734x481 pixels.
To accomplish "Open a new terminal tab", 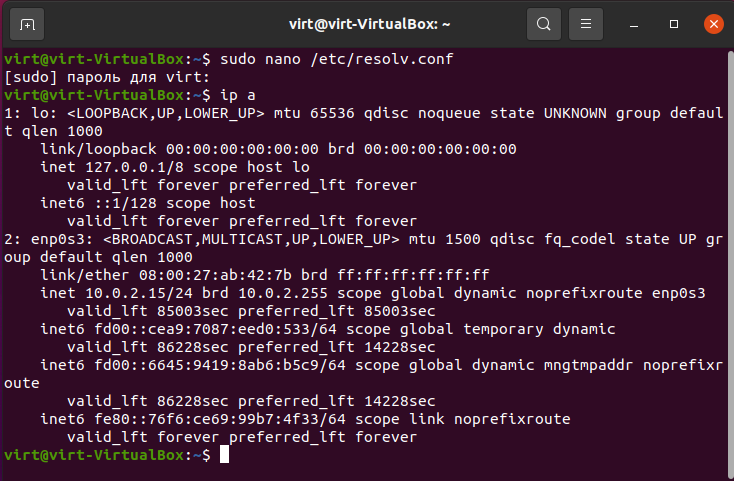I will [27, 24].
